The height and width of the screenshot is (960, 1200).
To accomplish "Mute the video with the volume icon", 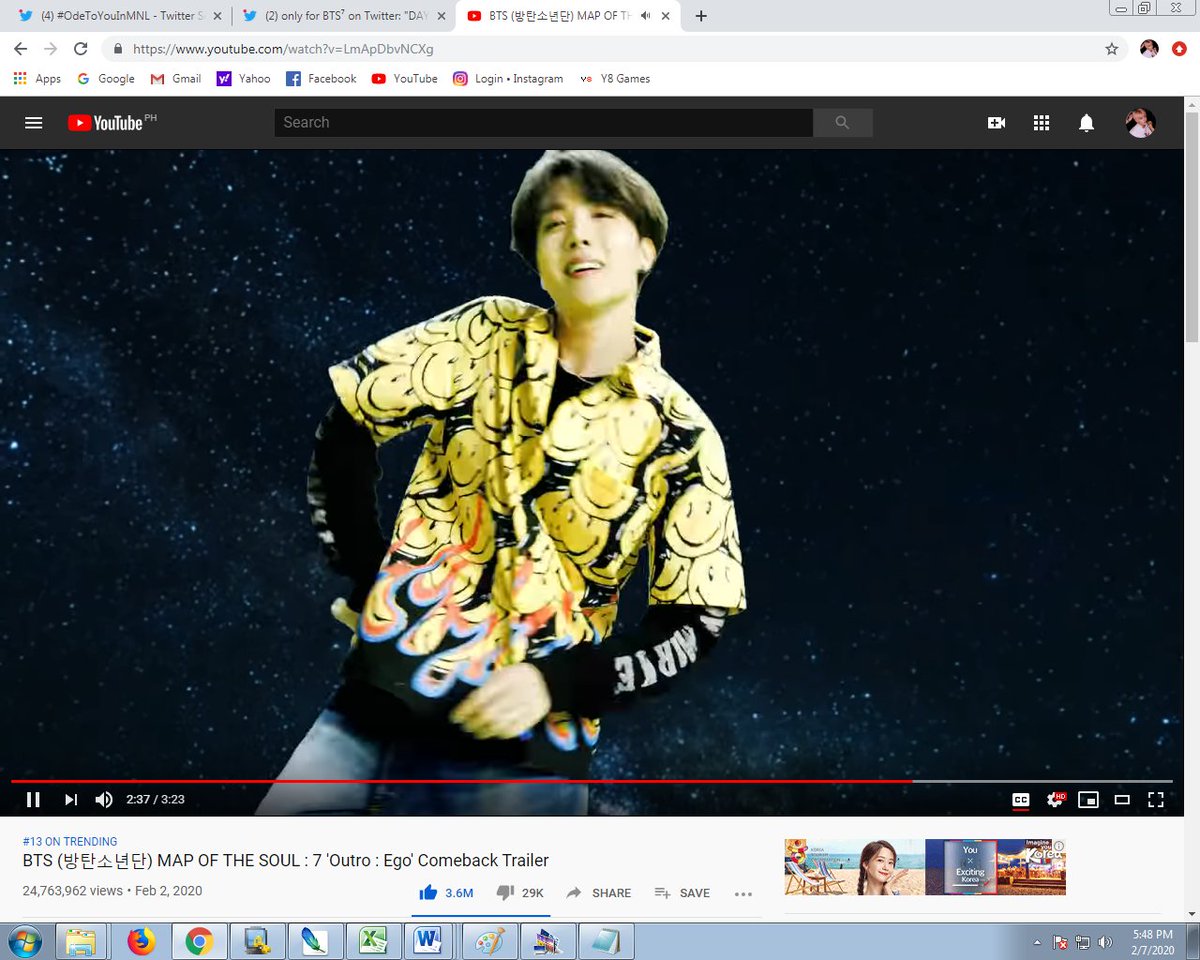I will pyautogui.click(x=104, y=799).
